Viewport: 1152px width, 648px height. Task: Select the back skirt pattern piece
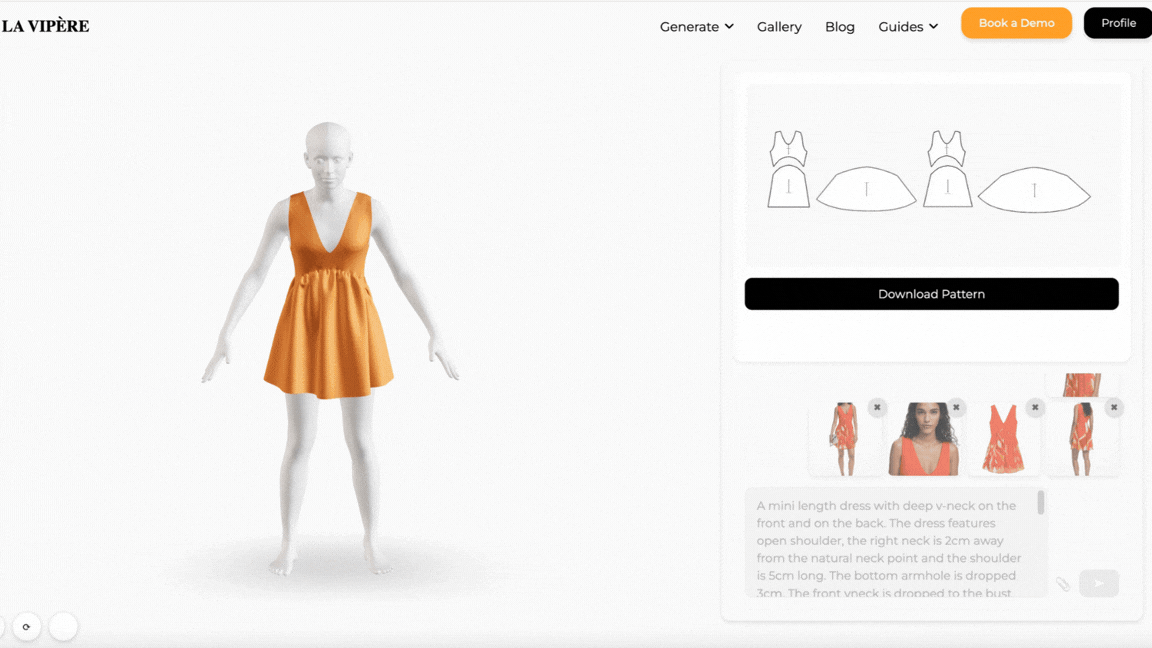tap(1033, 190)
